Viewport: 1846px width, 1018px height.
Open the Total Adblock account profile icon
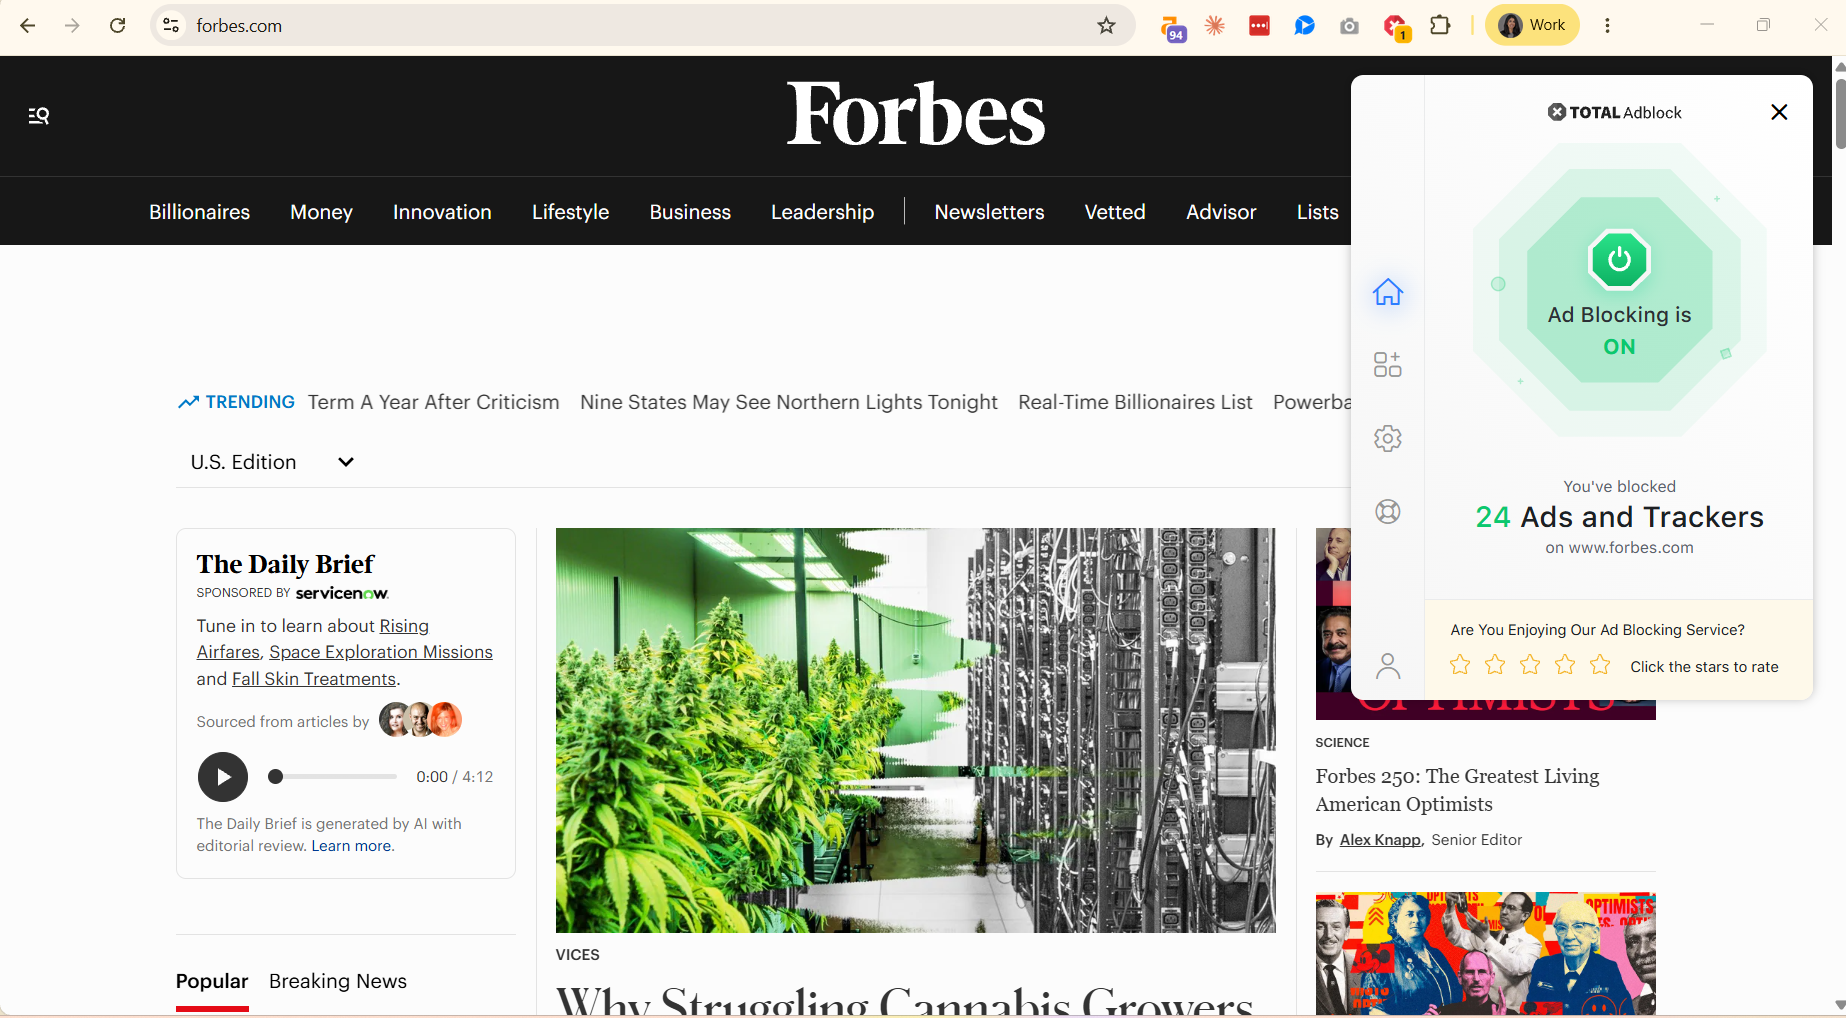click(1387, 666)
